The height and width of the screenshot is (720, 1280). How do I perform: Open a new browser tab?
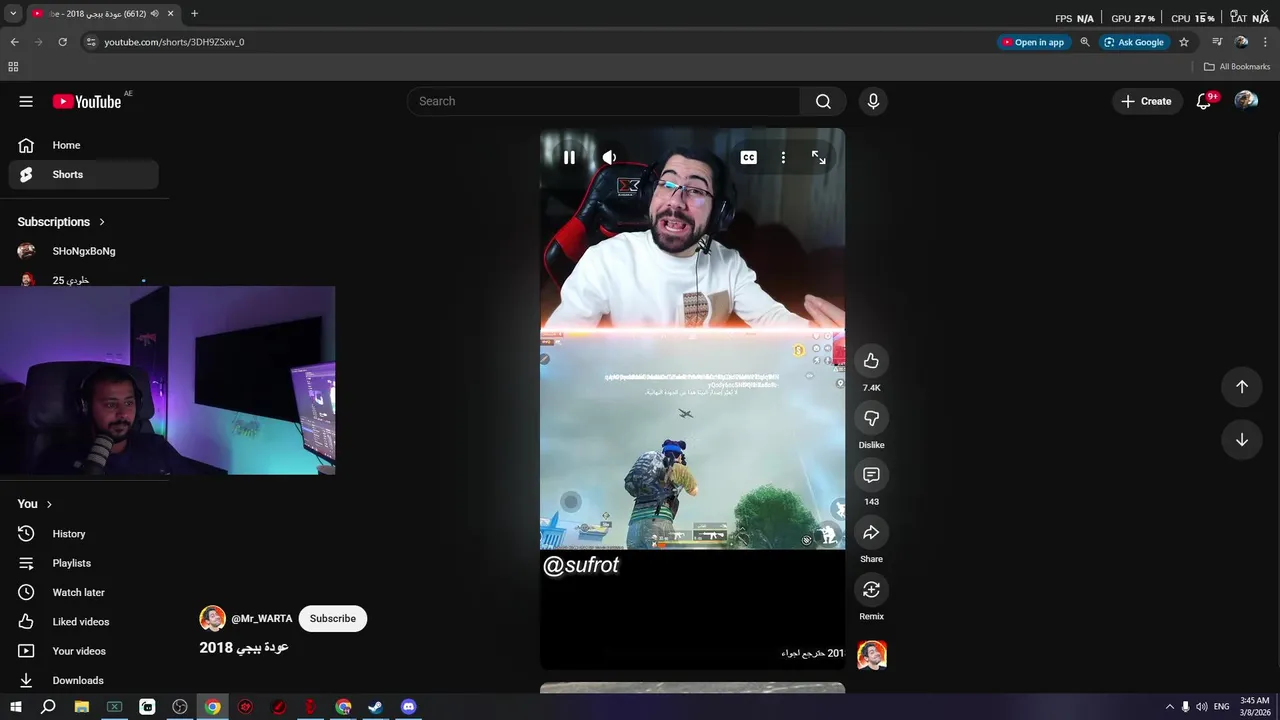[x=194, y=14]
